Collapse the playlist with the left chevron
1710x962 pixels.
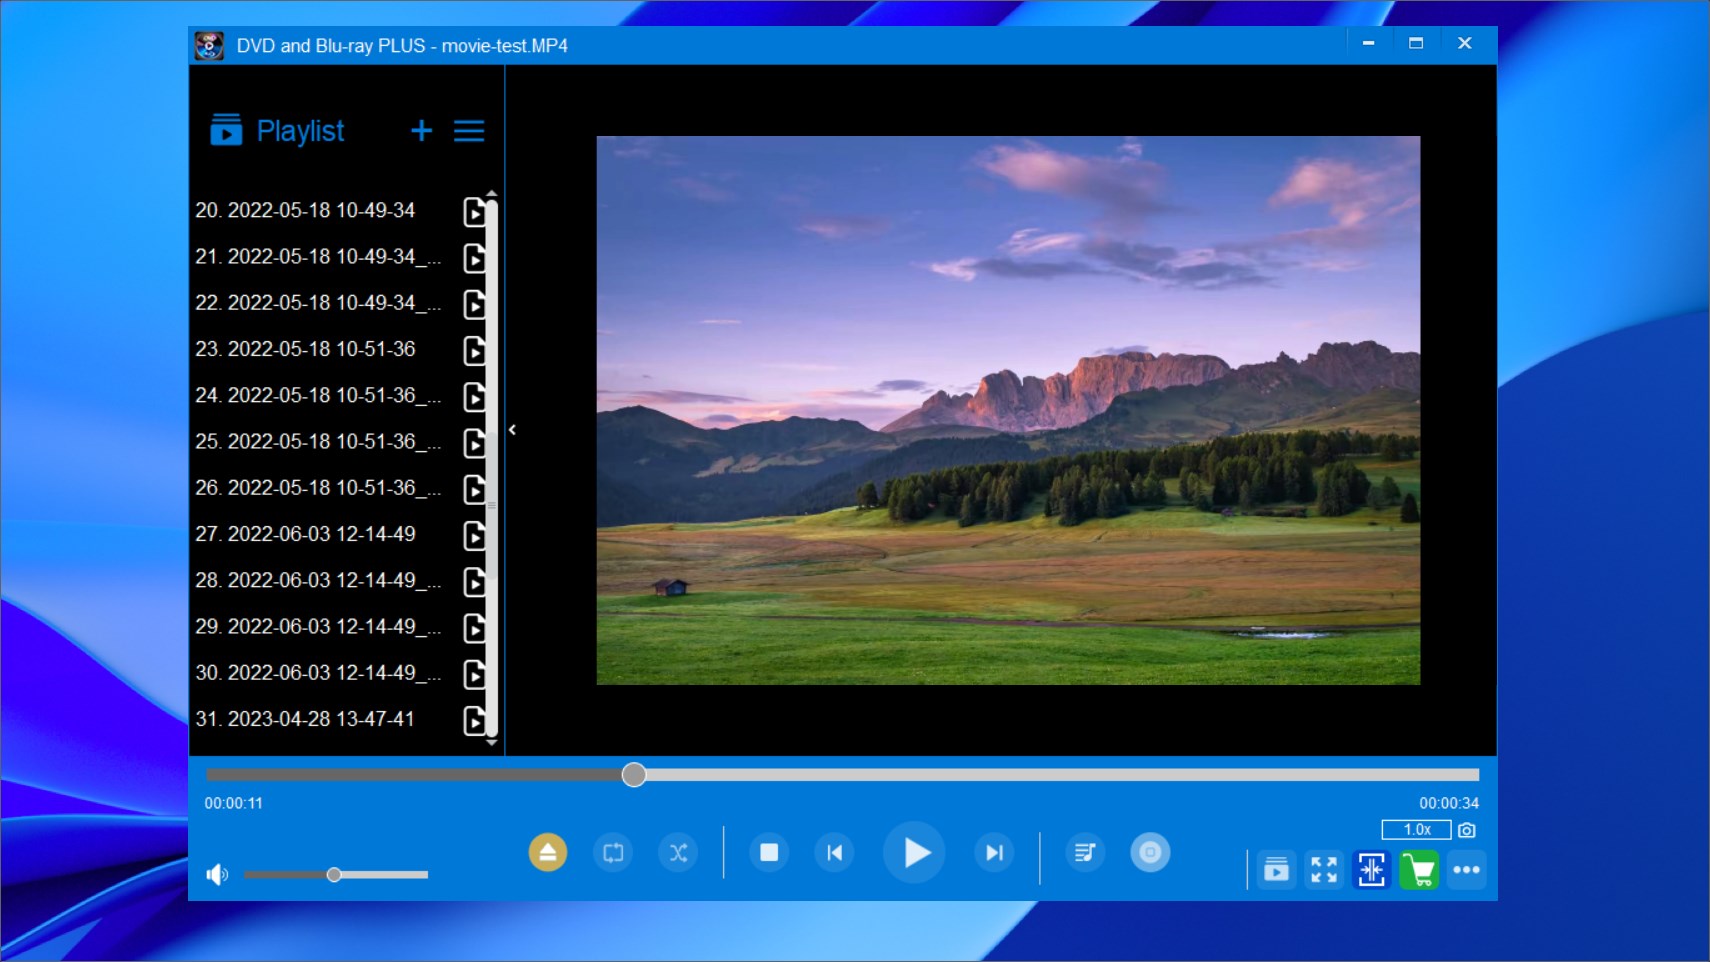(x=512, y=430)
